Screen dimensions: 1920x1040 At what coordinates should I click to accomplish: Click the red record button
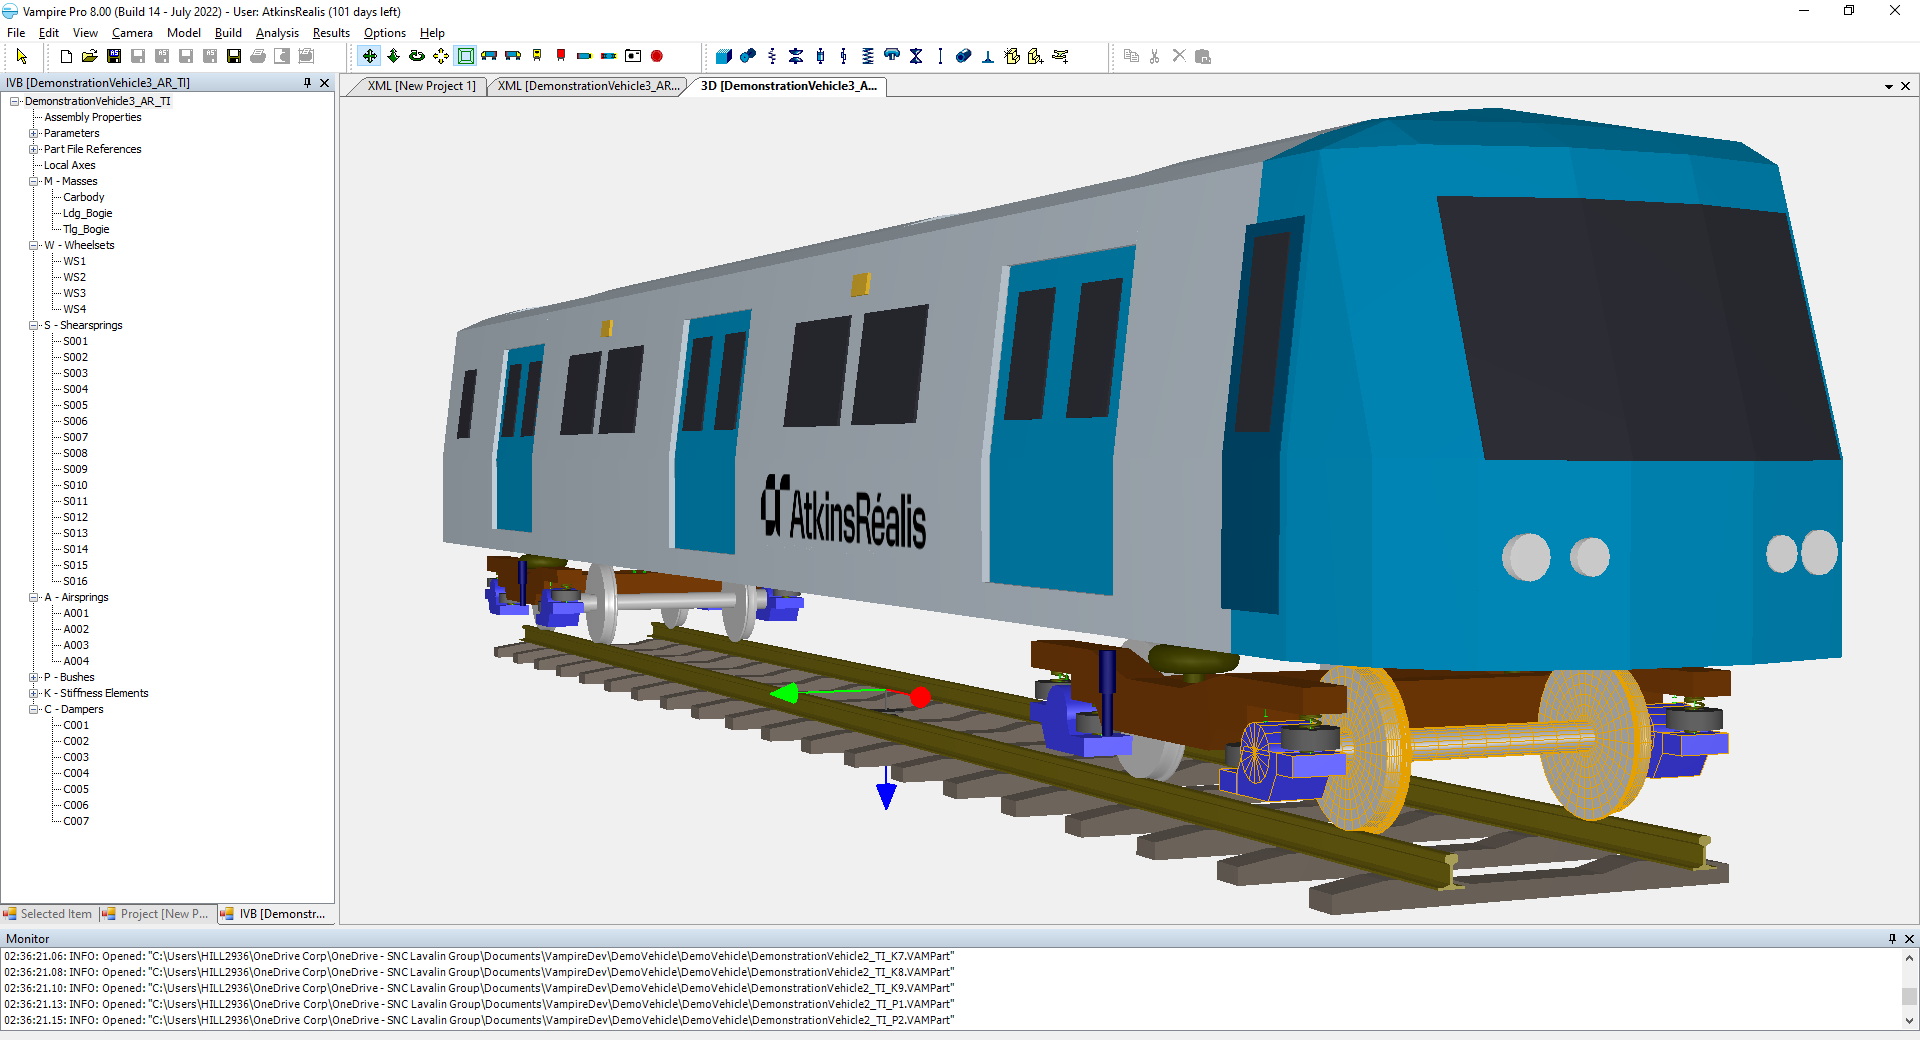coord(657,56)
